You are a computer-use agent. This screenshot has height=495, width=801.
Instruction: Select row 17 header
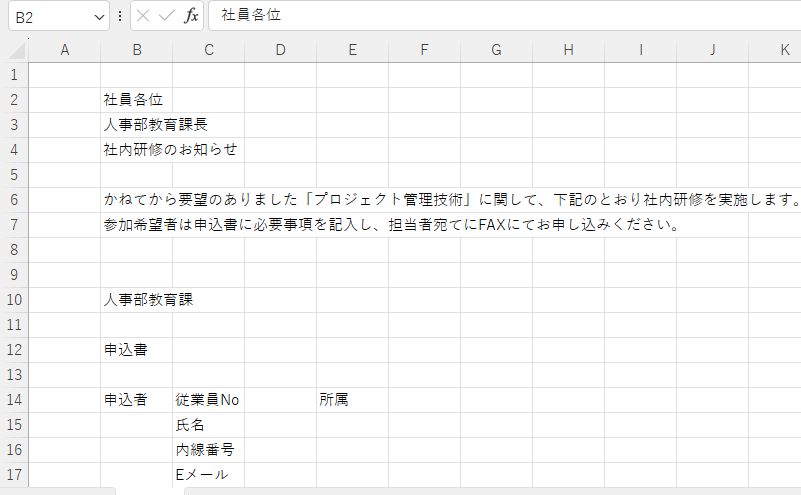[14, 475]
